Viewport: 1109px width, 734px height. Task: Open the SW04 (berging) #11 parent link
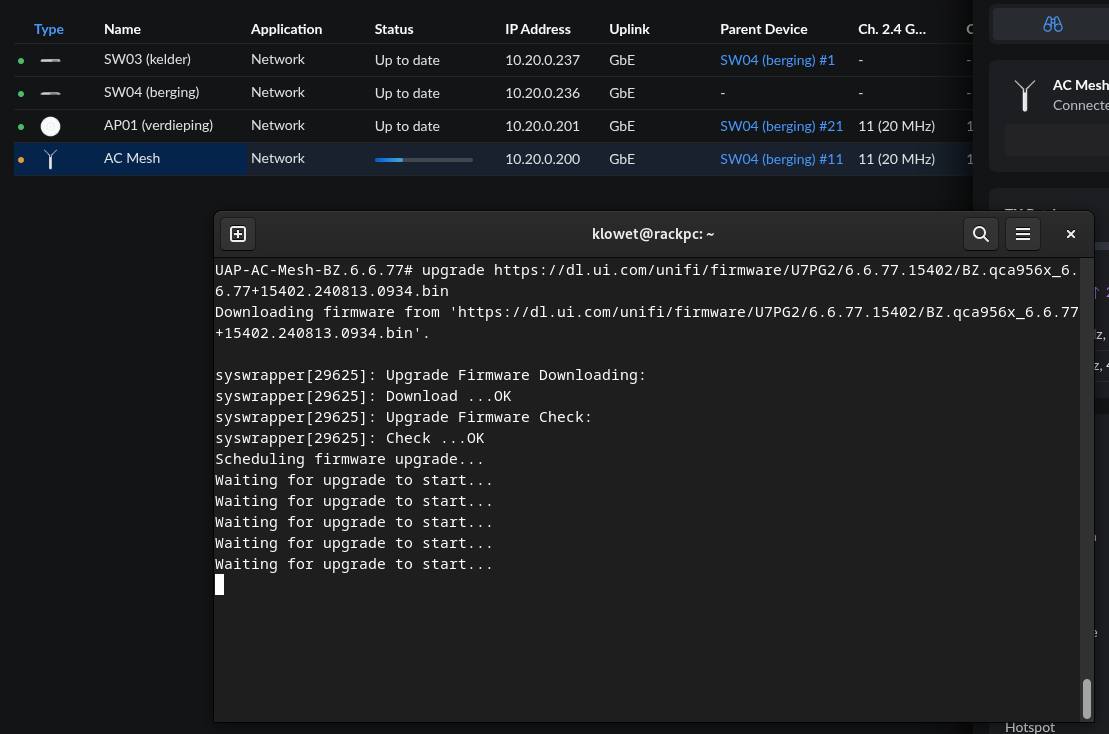pos(781,159)
